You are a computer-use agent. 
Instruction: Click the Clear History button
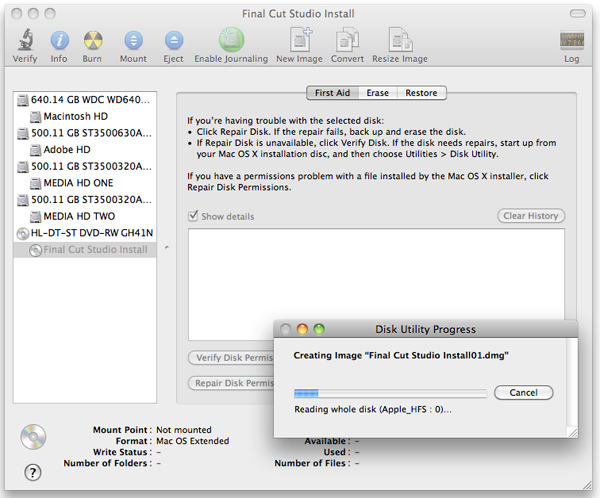coord(531,216)
